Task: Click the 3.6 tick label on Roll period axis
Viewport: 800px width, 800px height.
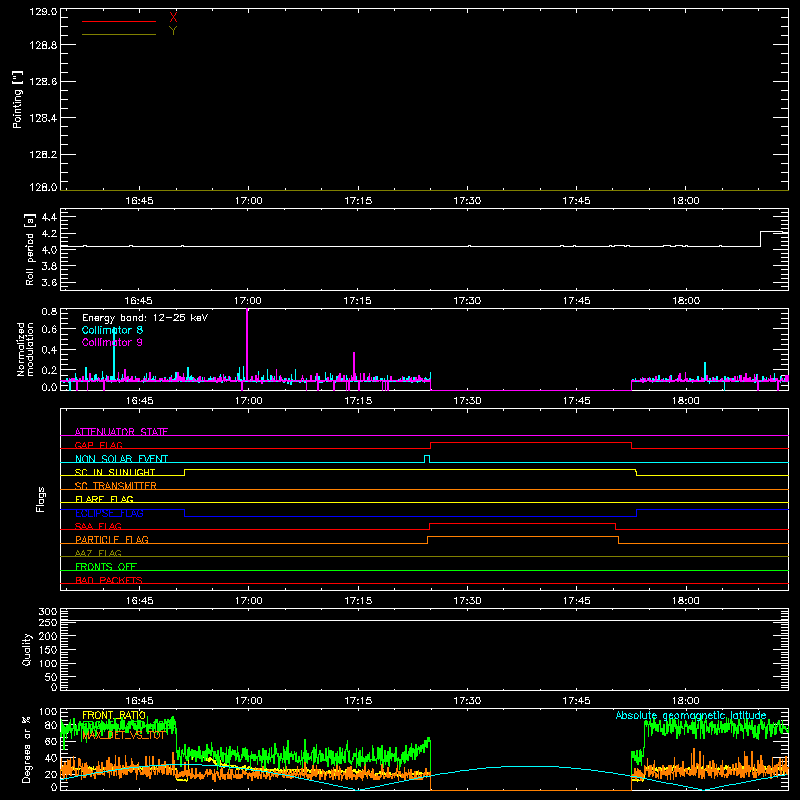Action: tap(49, 282)
